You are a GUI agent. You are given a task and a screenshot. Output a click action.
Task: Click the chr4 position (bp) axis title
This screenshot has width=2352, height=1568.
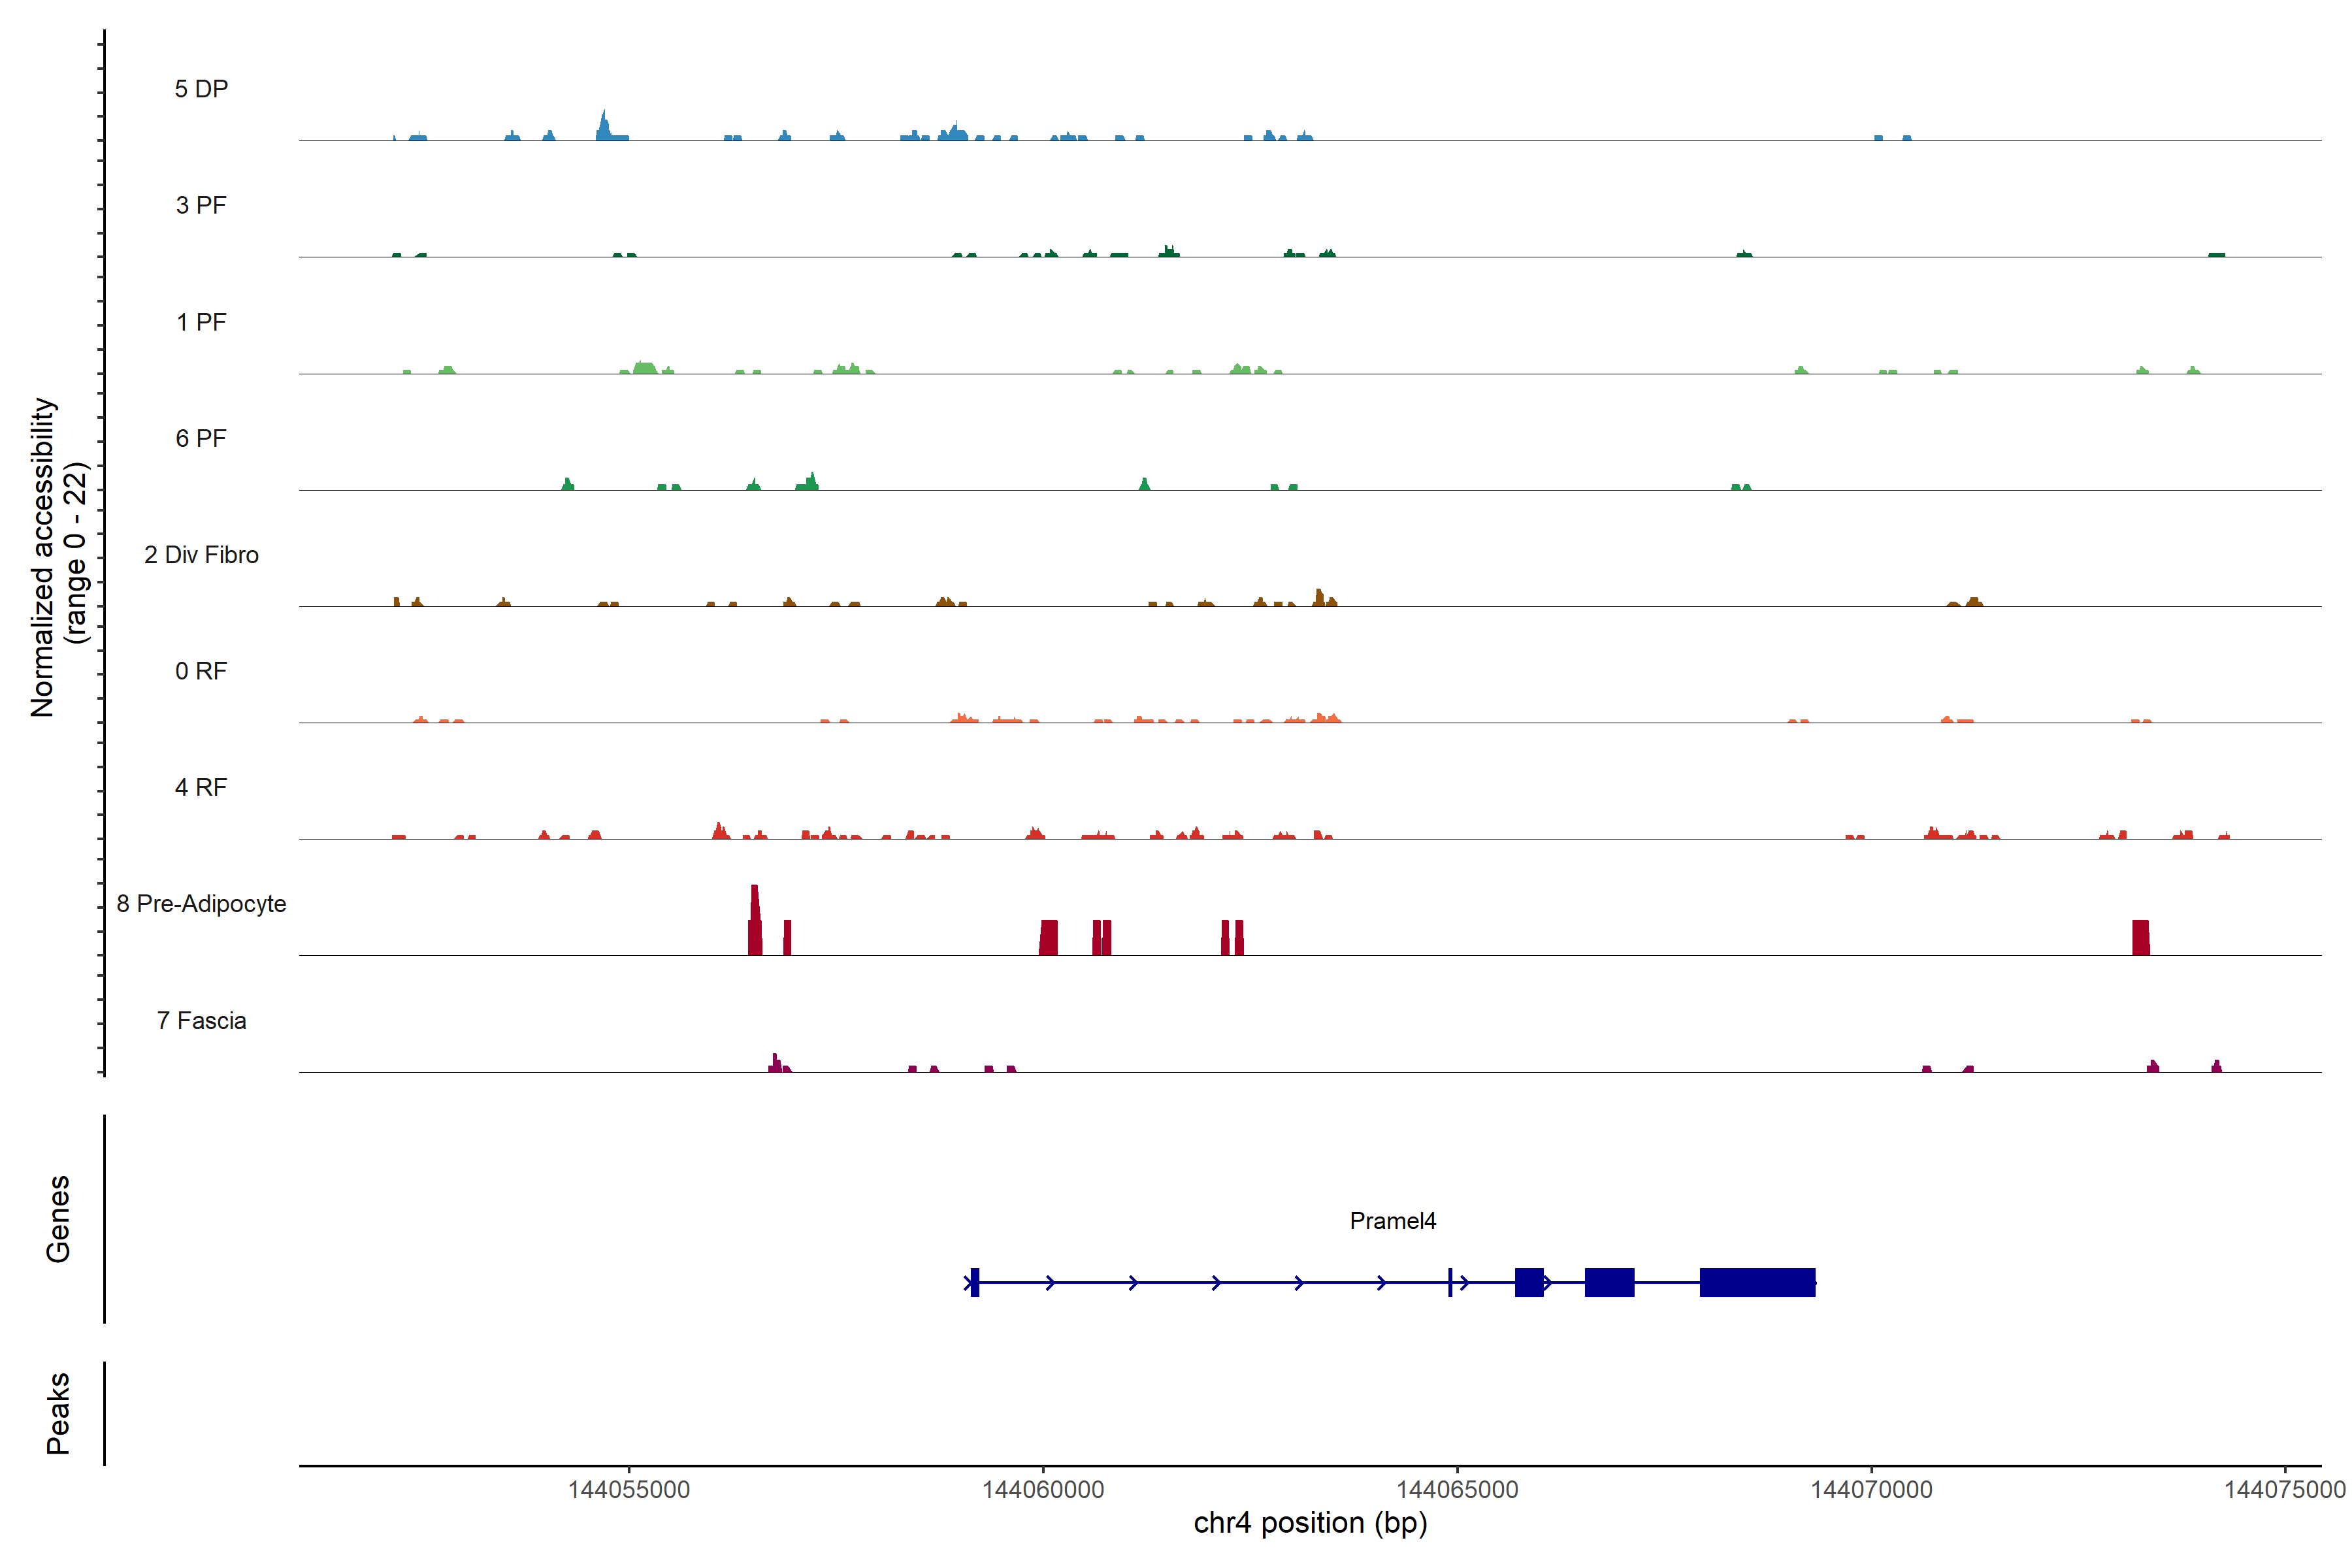point(1310,1523)
